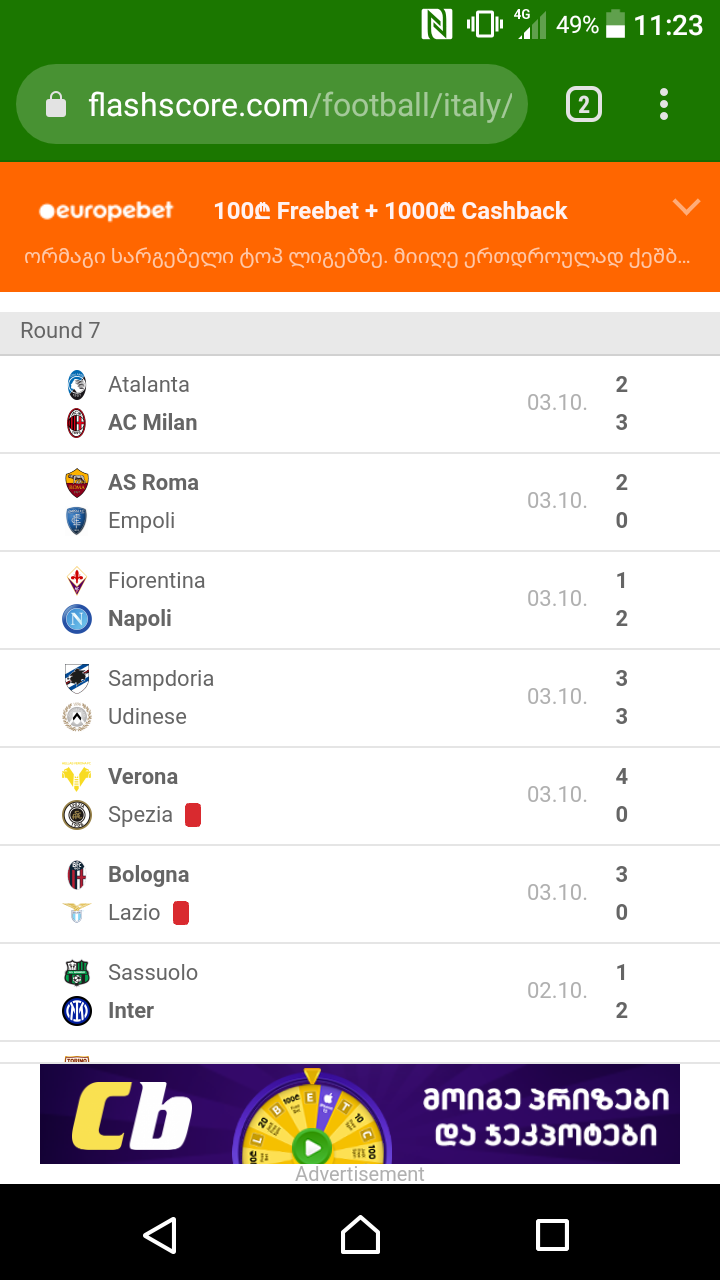Tap the Bologna club crest
This screenshot has height=1280, width=720.
point(77,875)
